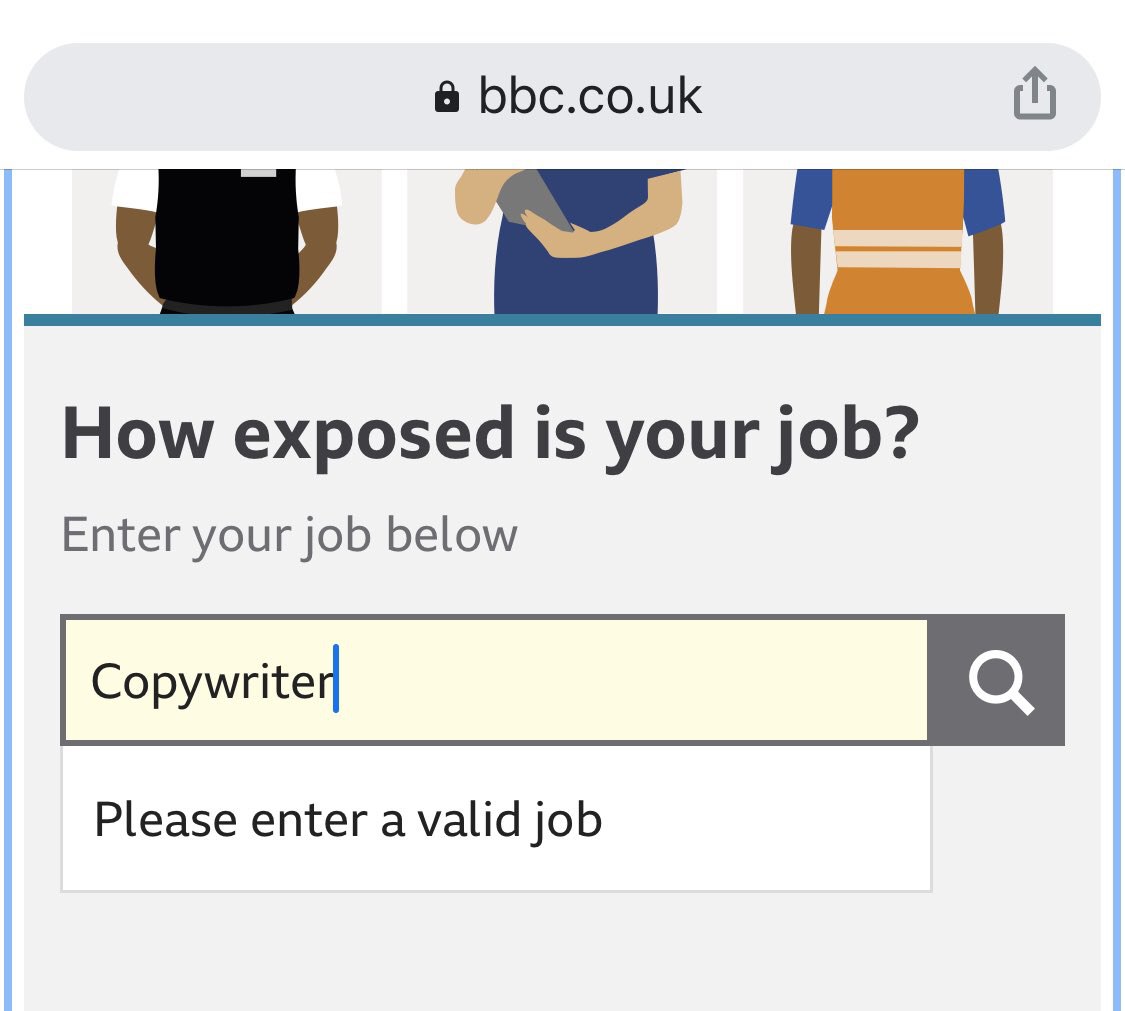Click the 'How exposed is your job?' heading
The height and width of the screenshot is (1011, 1125).
pyautogui.click(x=490, y=433)
